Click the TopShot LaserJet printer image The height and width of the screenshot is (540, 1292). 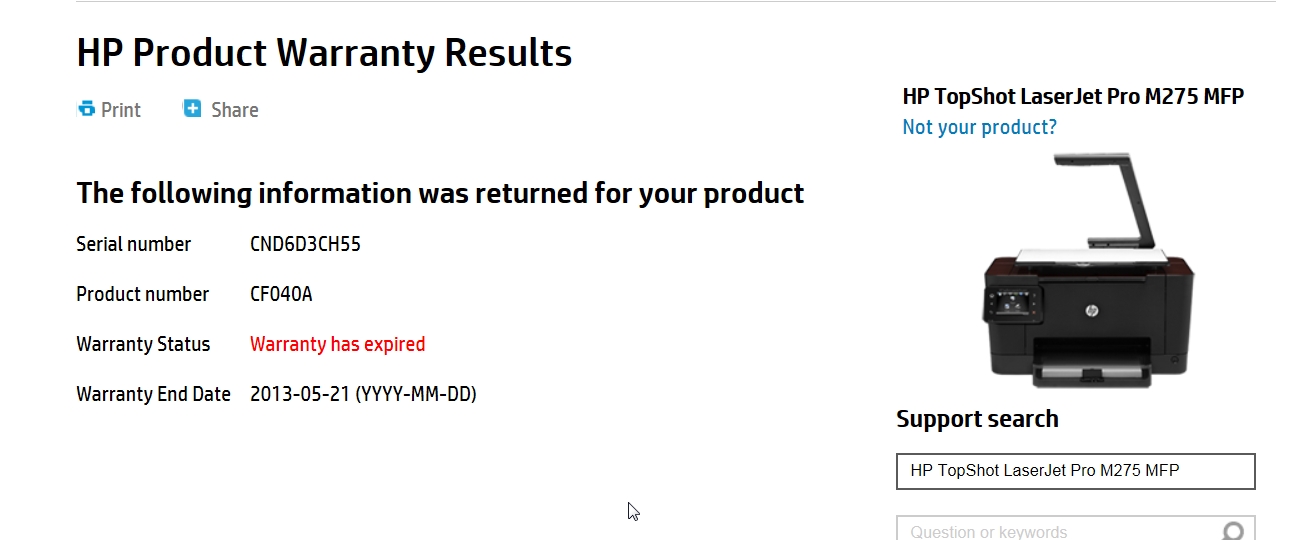(1085, 271)
